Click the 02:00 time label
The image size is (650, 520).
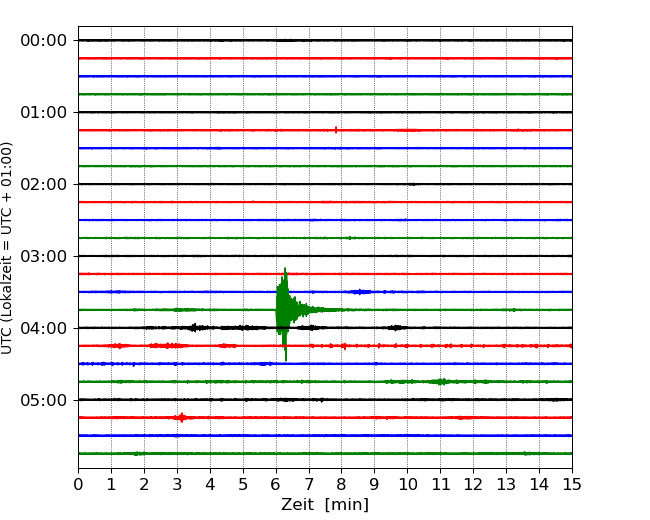click(x=44, y=185)
